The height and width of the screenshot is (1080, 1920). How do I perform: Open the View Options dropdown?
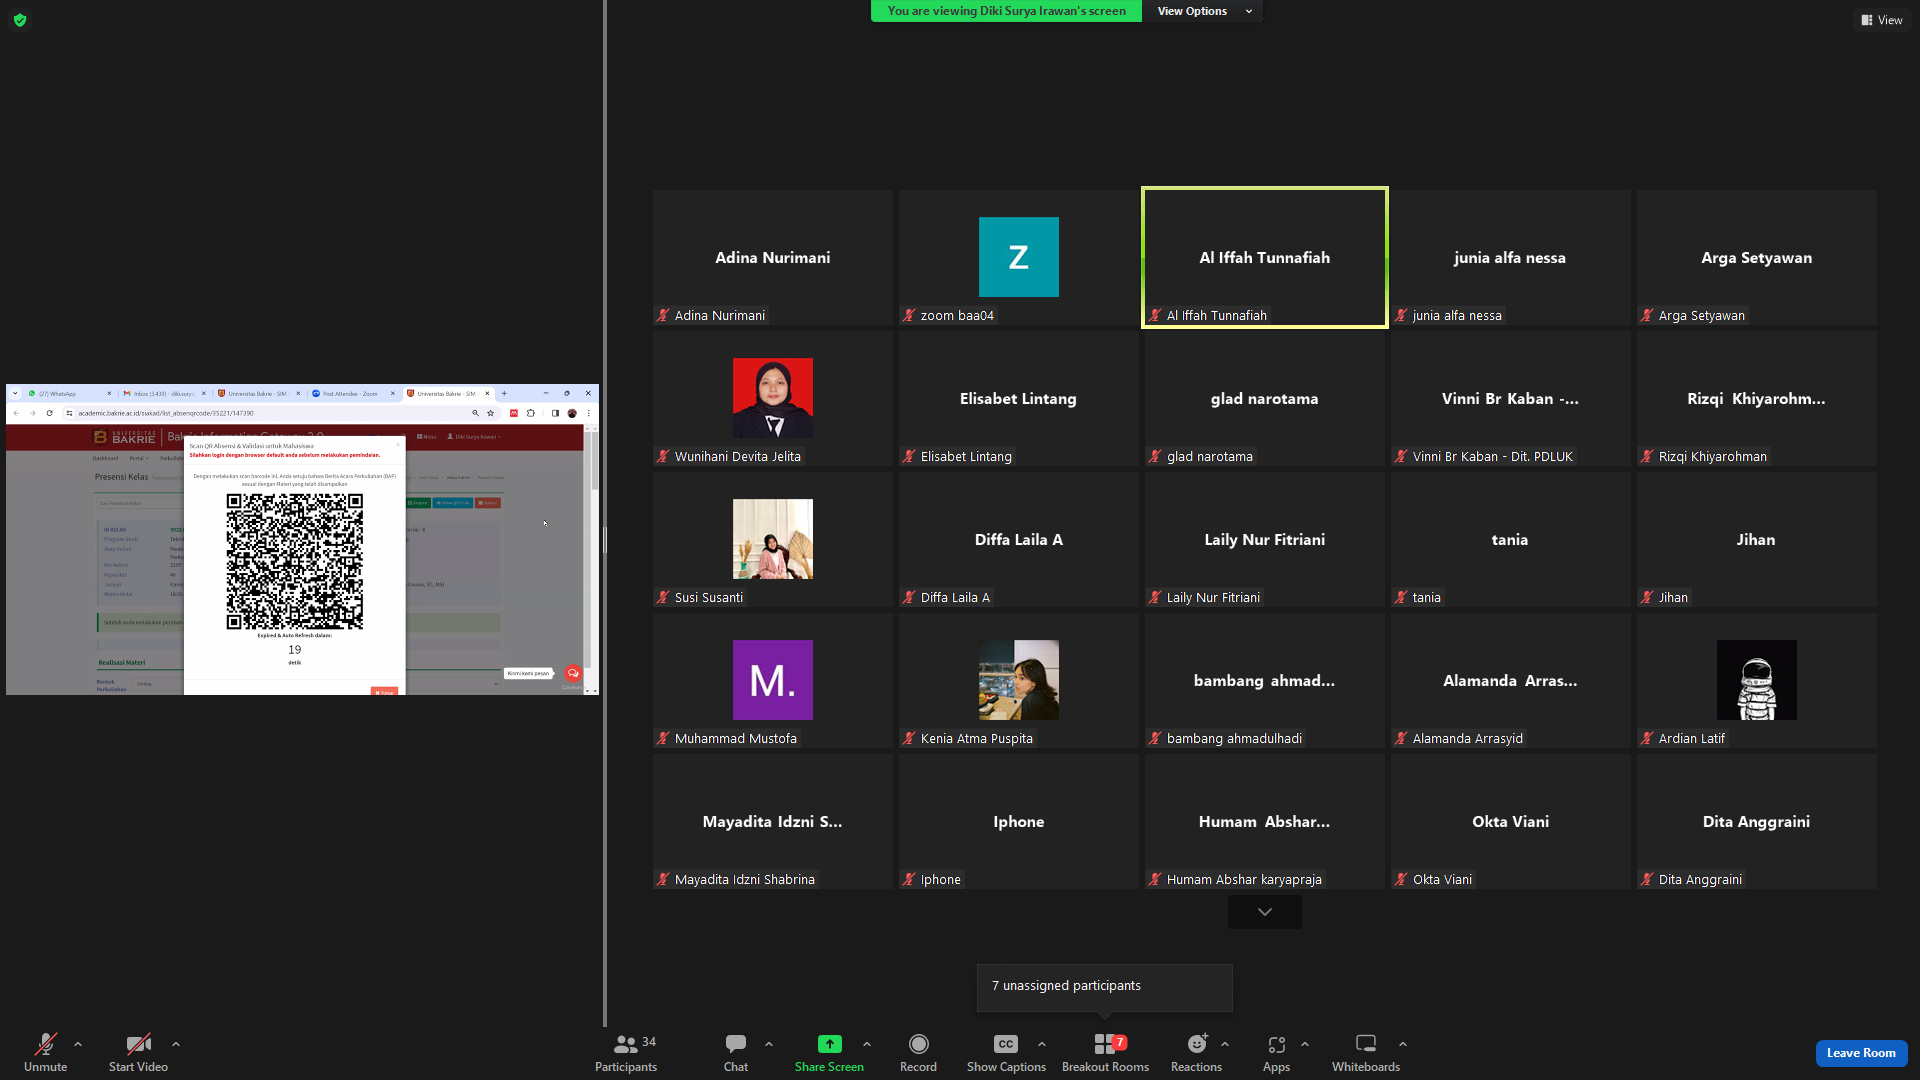[1203, 11]
